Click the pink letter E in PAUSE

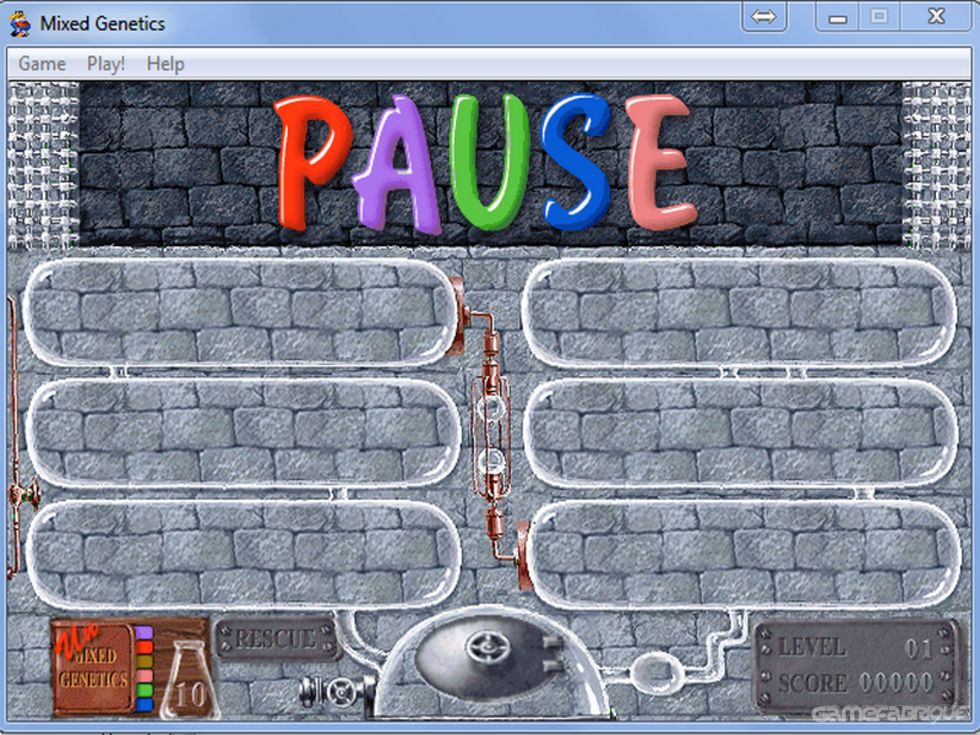[661, 161]
